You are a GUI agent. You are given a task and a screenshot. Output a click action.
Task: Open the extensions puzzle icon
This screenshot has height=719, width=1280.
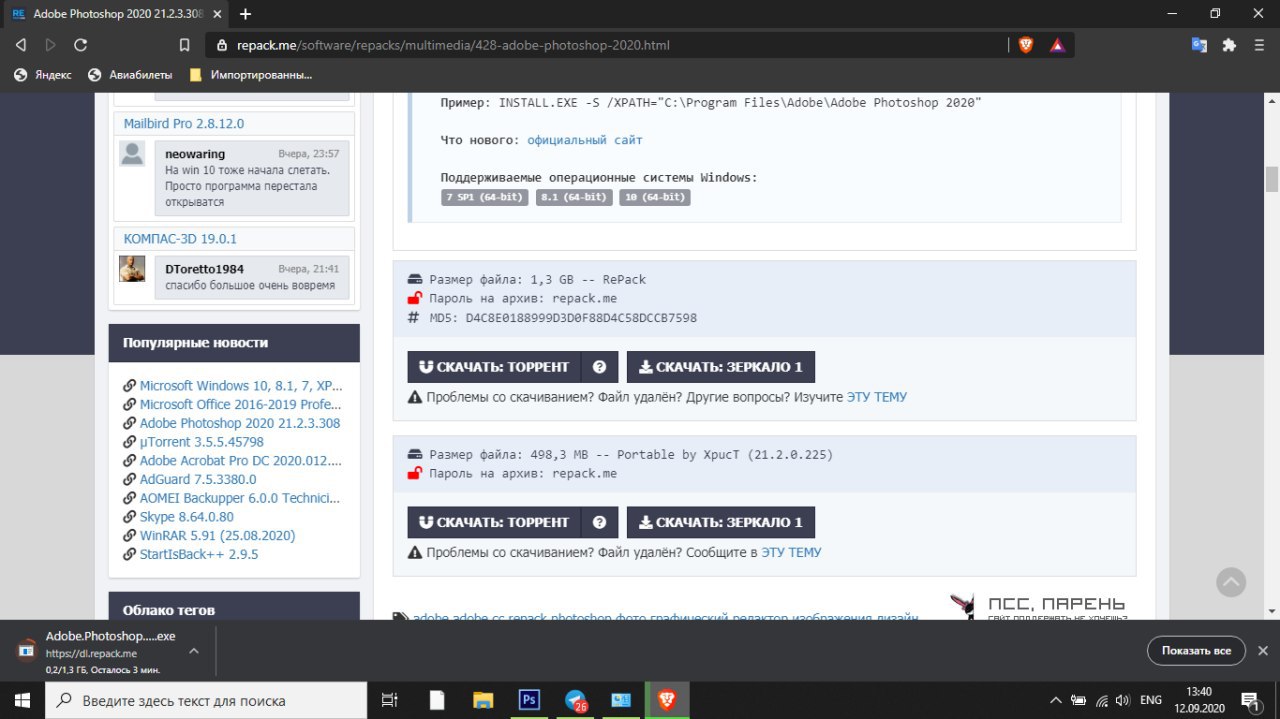tap(1229, 45)
